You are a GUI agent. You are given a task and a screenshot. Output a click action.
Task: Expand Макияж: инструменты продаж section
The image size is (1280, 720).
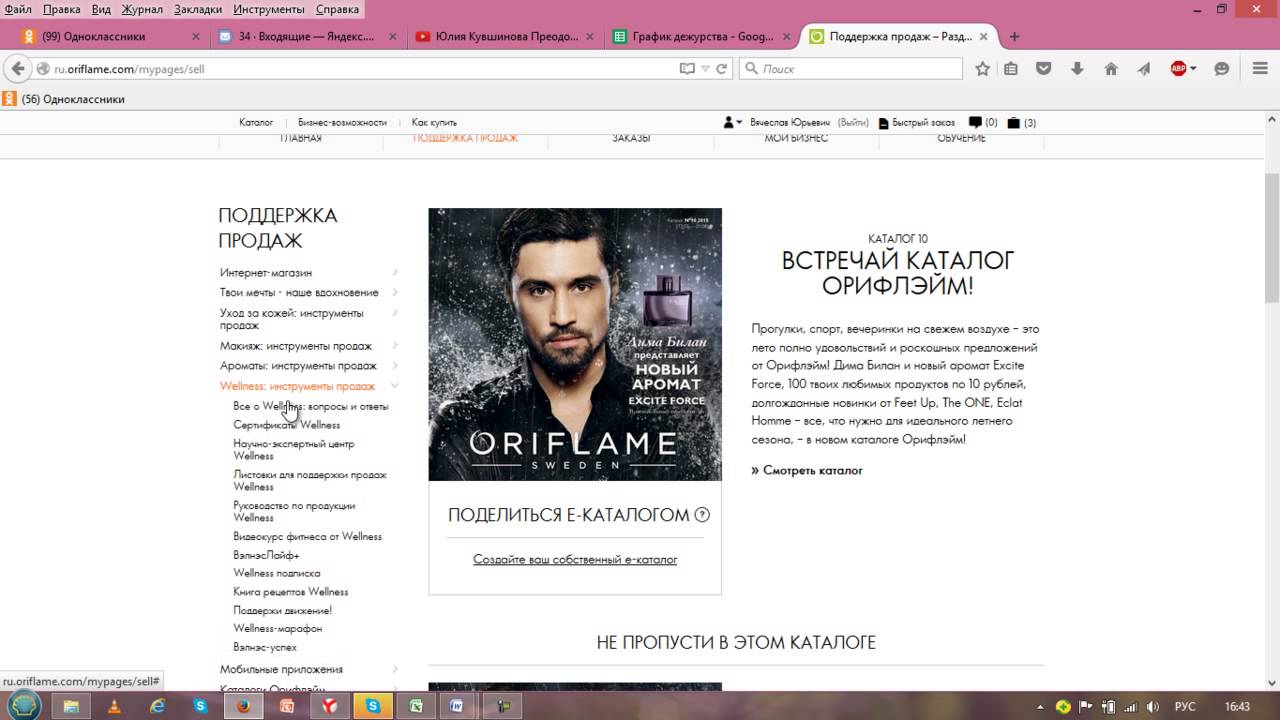395,345
